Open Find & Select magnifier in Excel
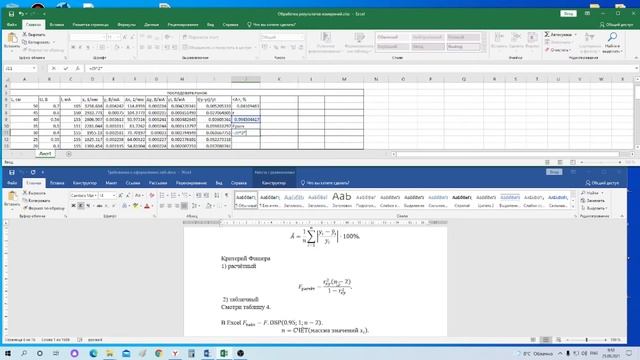 point(612,37)
